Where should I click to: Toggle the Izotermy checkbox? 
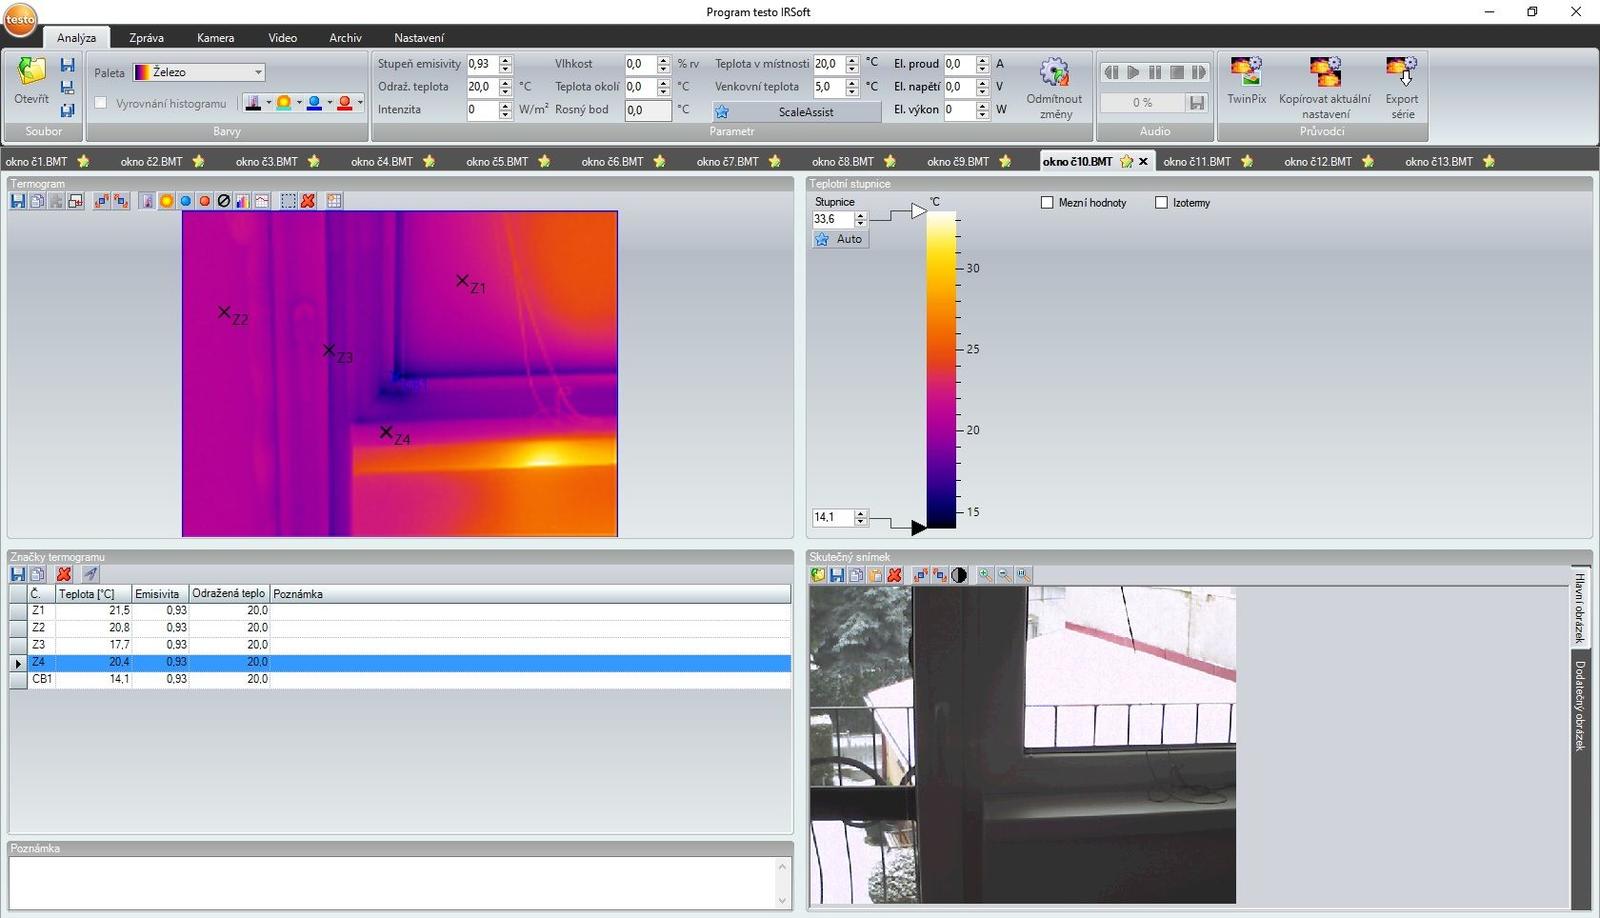pyautogui.click(x=1161, y=203)
